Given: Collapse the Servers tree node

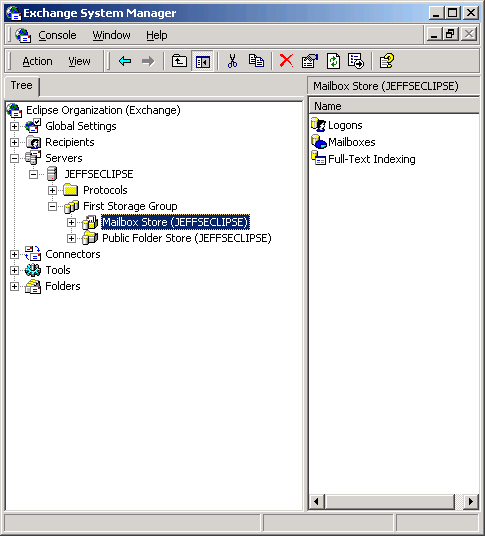Looking at the screenshot, I should coord(14,158).
